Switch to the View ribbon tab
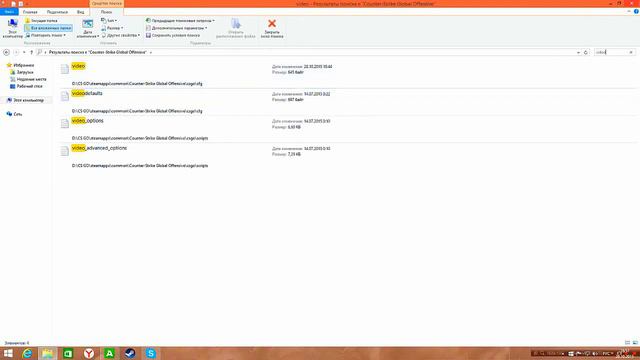The width and height of the screenshot is (640, 360). [x=80, y=12]
